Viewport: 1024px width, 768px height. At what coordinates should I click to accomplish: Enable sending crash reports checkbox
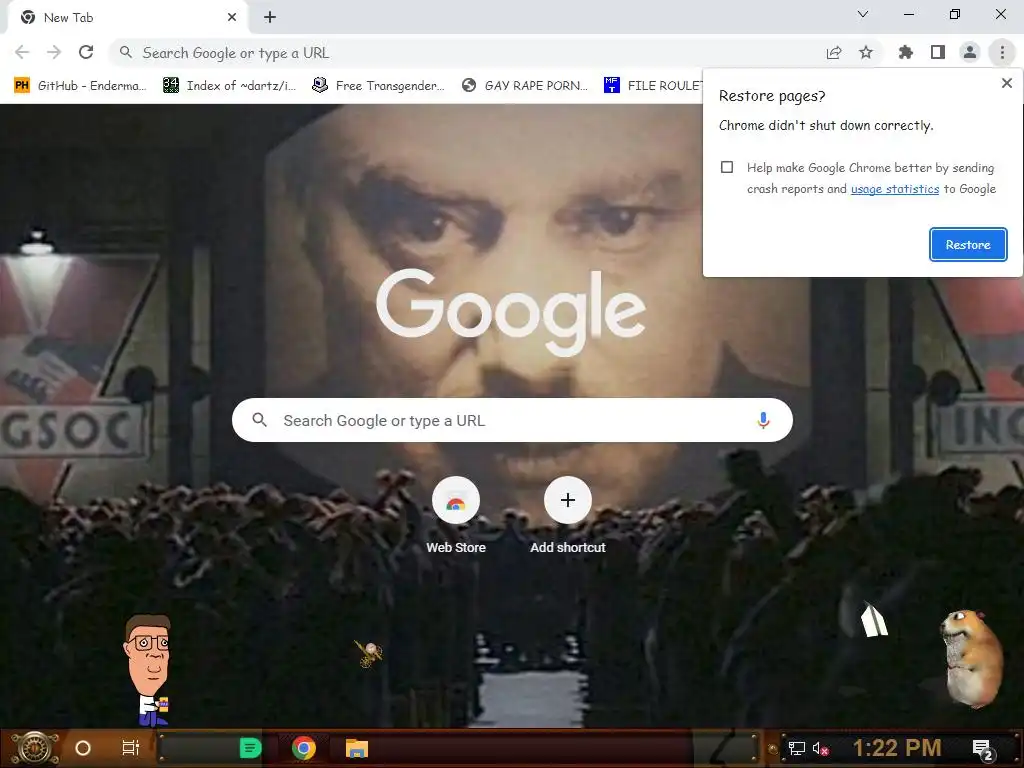tap(727, 167)
